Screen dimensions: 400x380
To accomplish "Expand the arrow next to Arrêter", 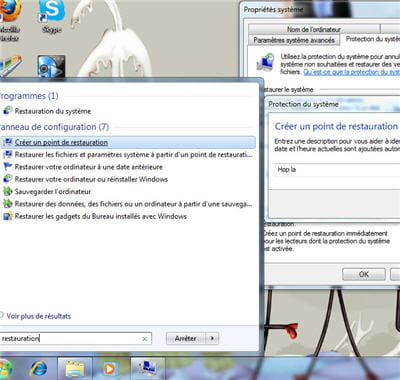I will click(212, 339).
